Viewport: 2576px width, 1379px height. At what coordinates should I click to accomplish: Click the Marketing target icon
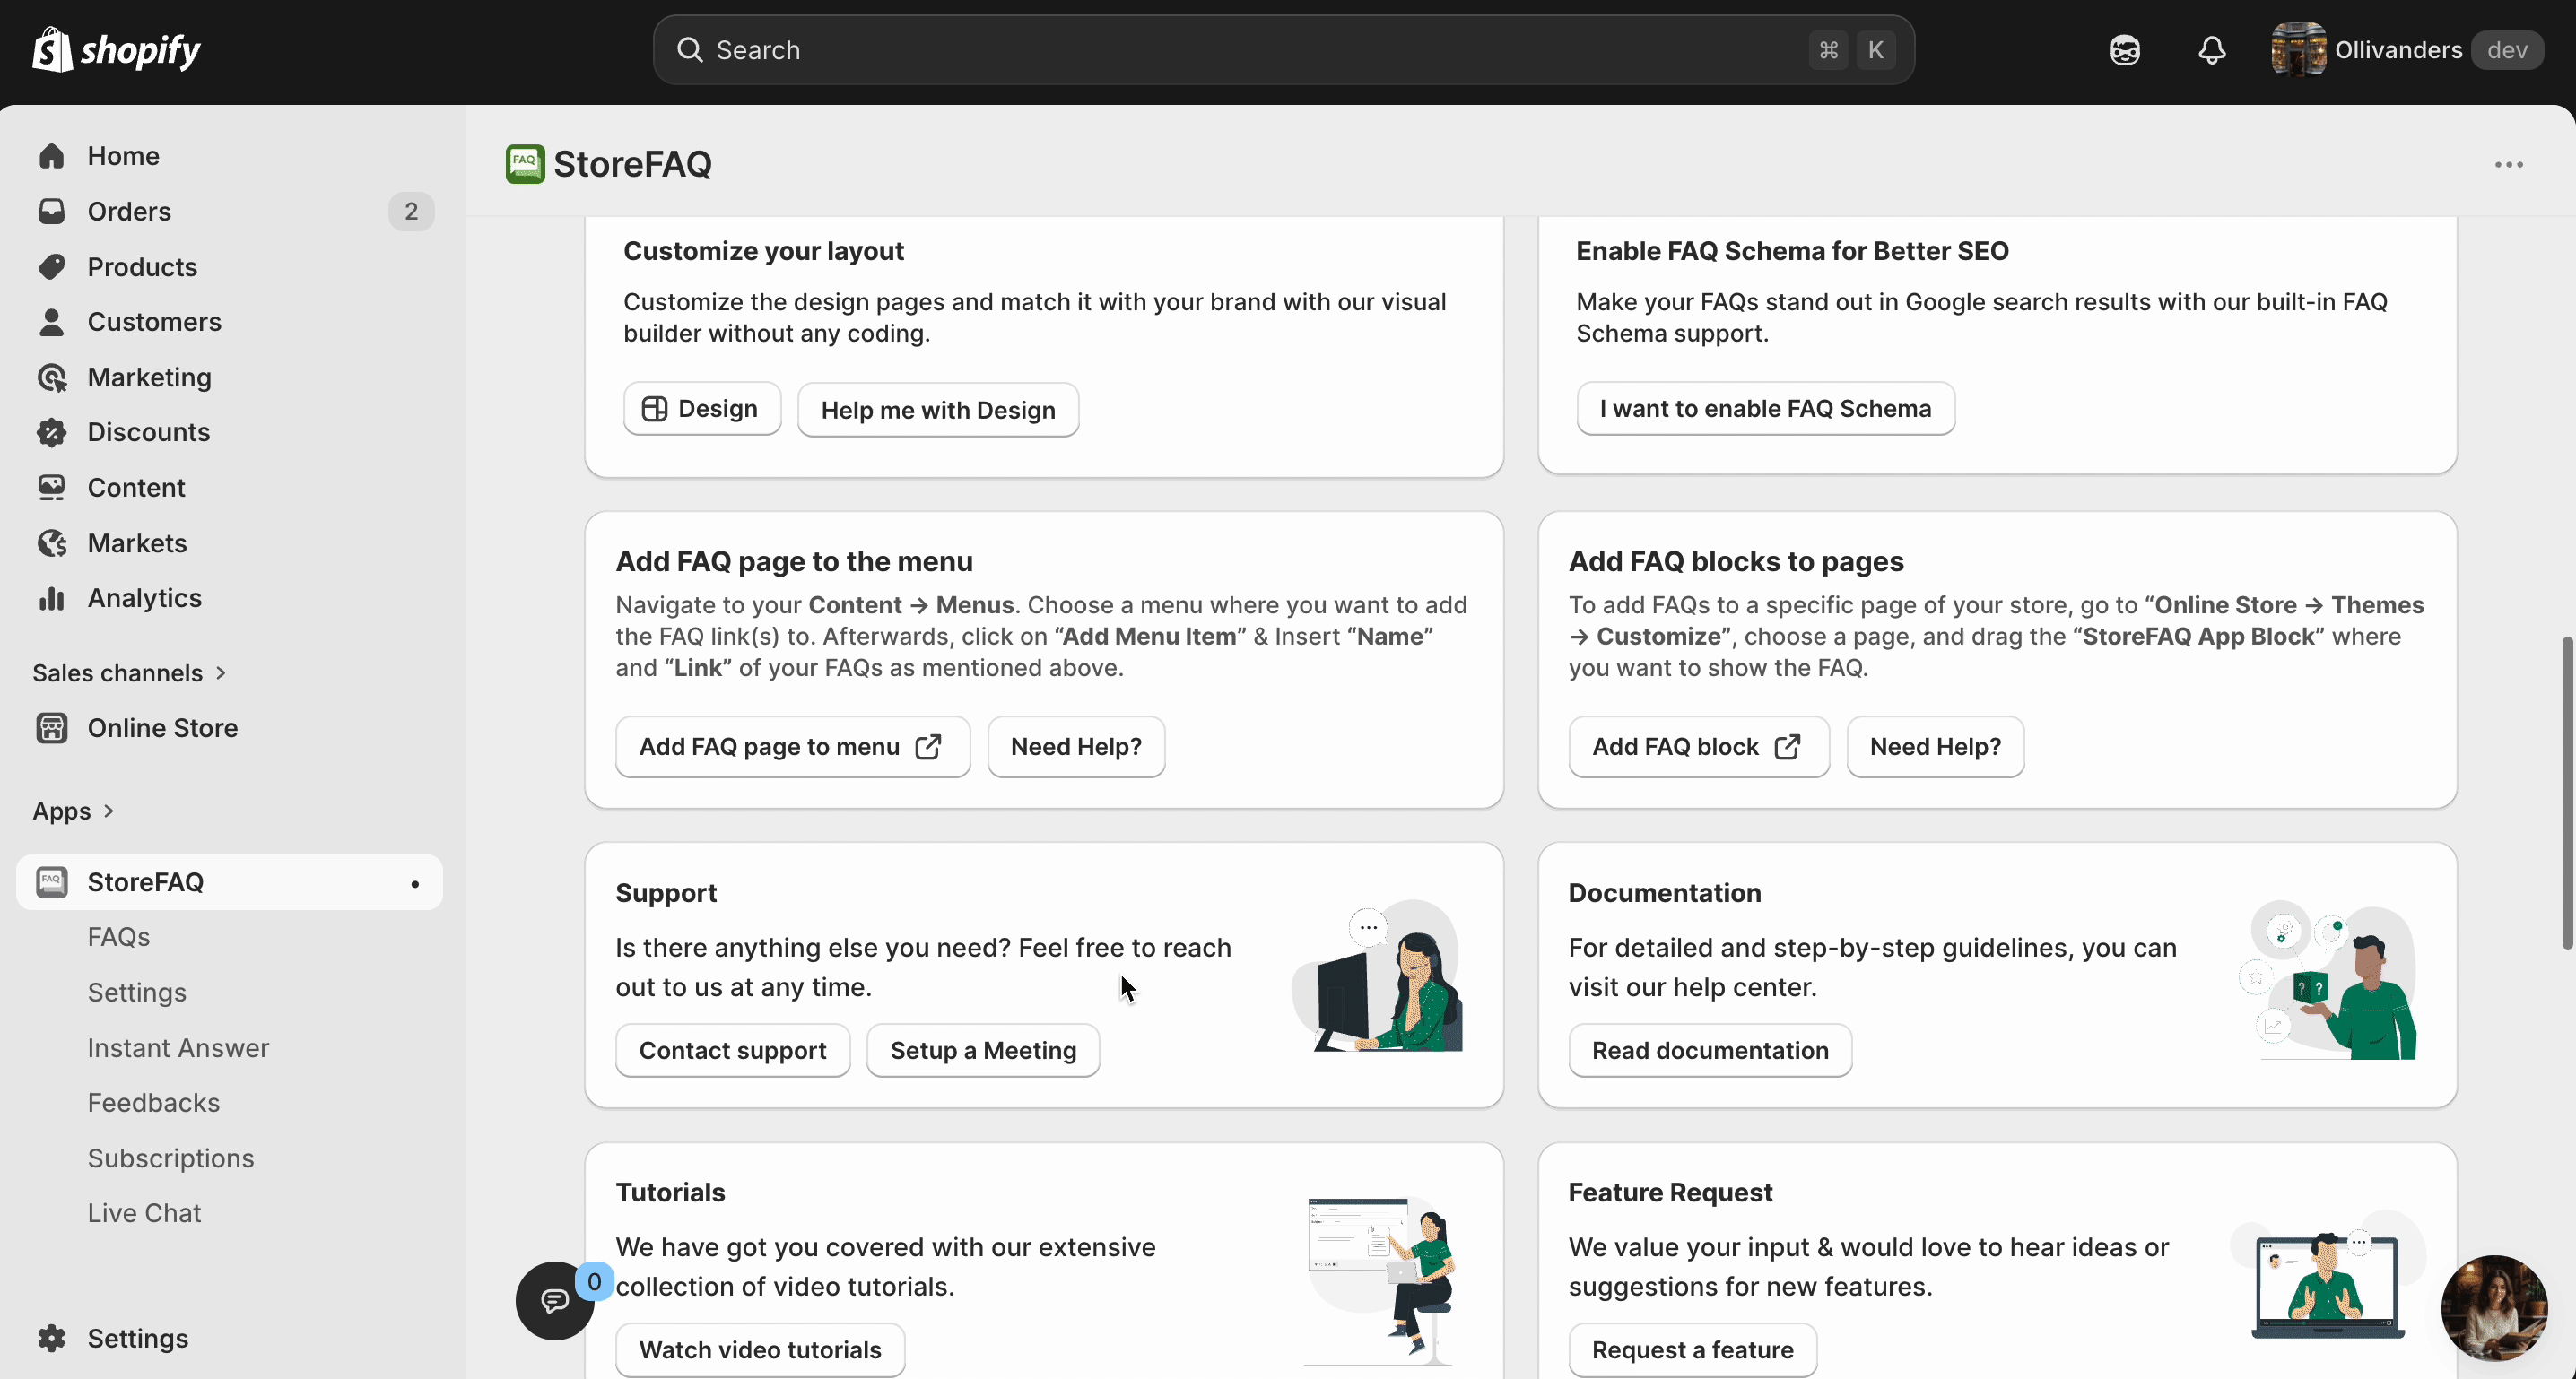coord(51,377)
